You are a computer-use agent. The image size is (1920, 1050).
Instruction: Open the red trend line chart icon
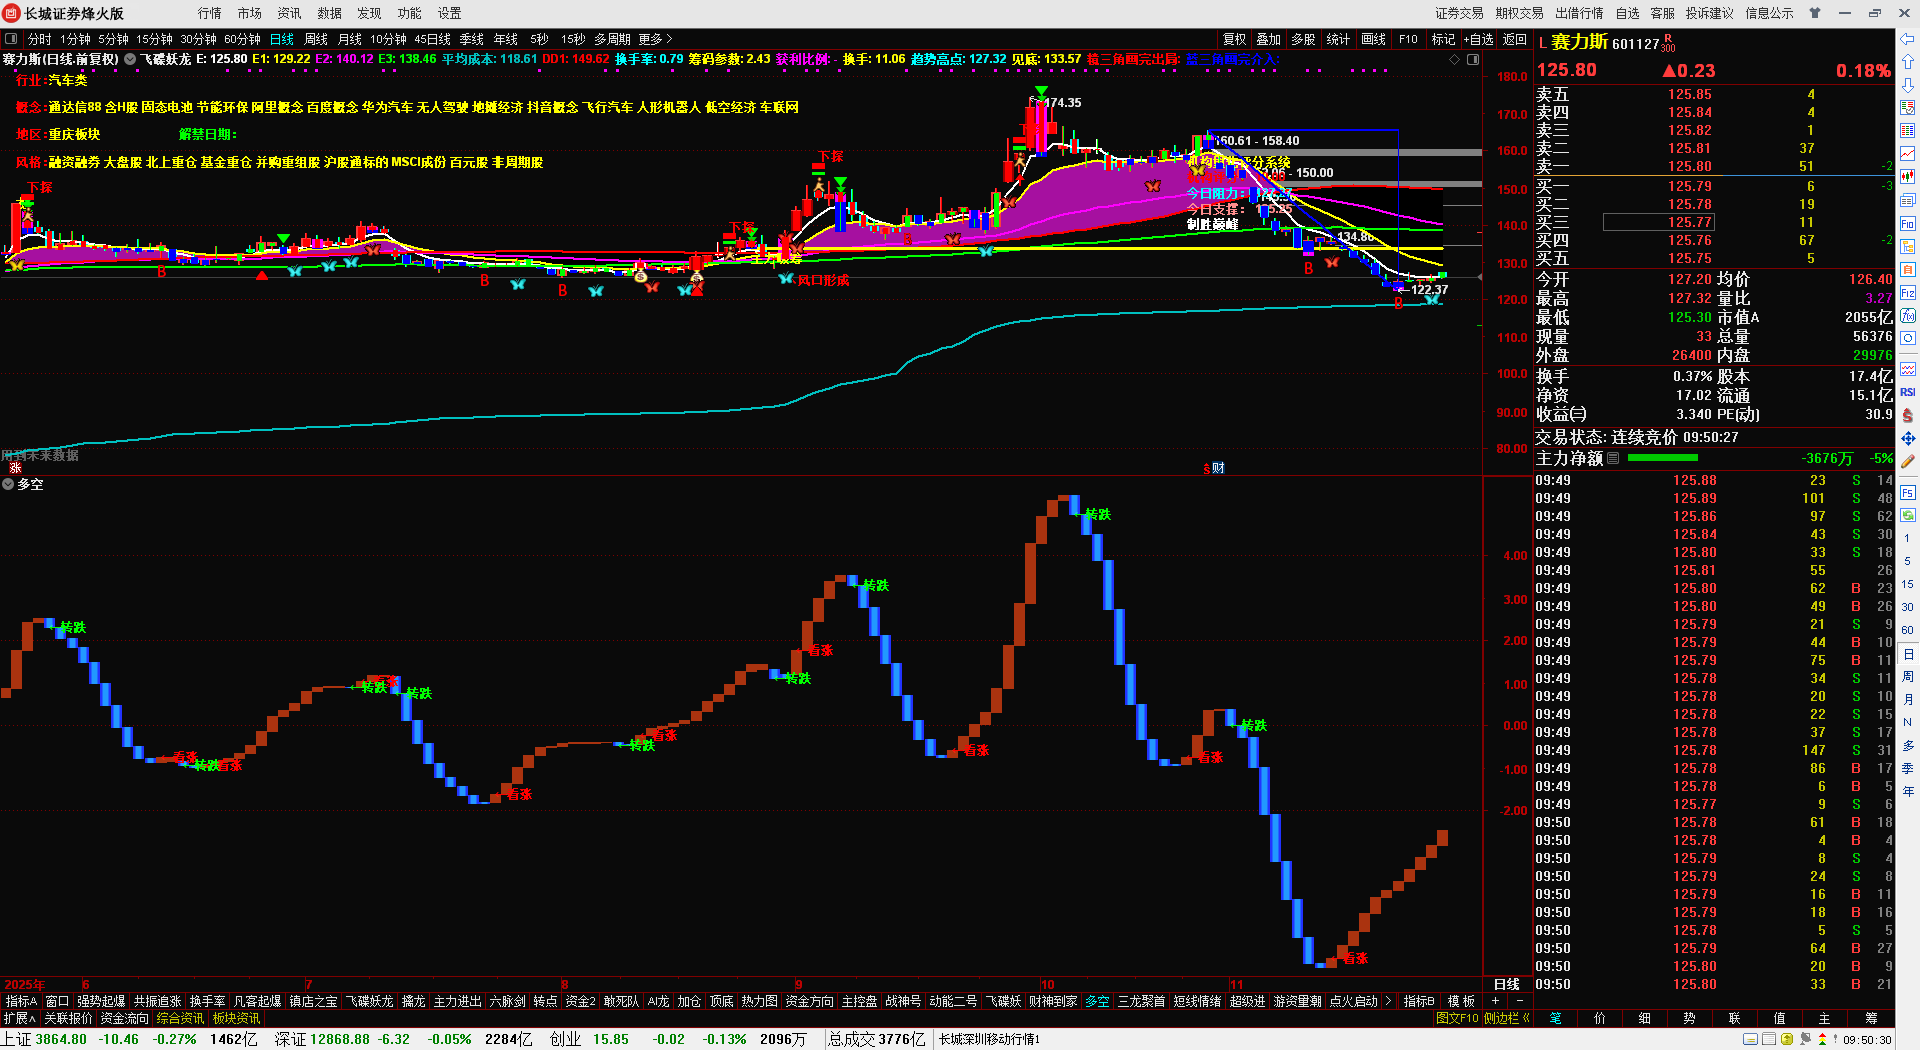click(1908, 154)
